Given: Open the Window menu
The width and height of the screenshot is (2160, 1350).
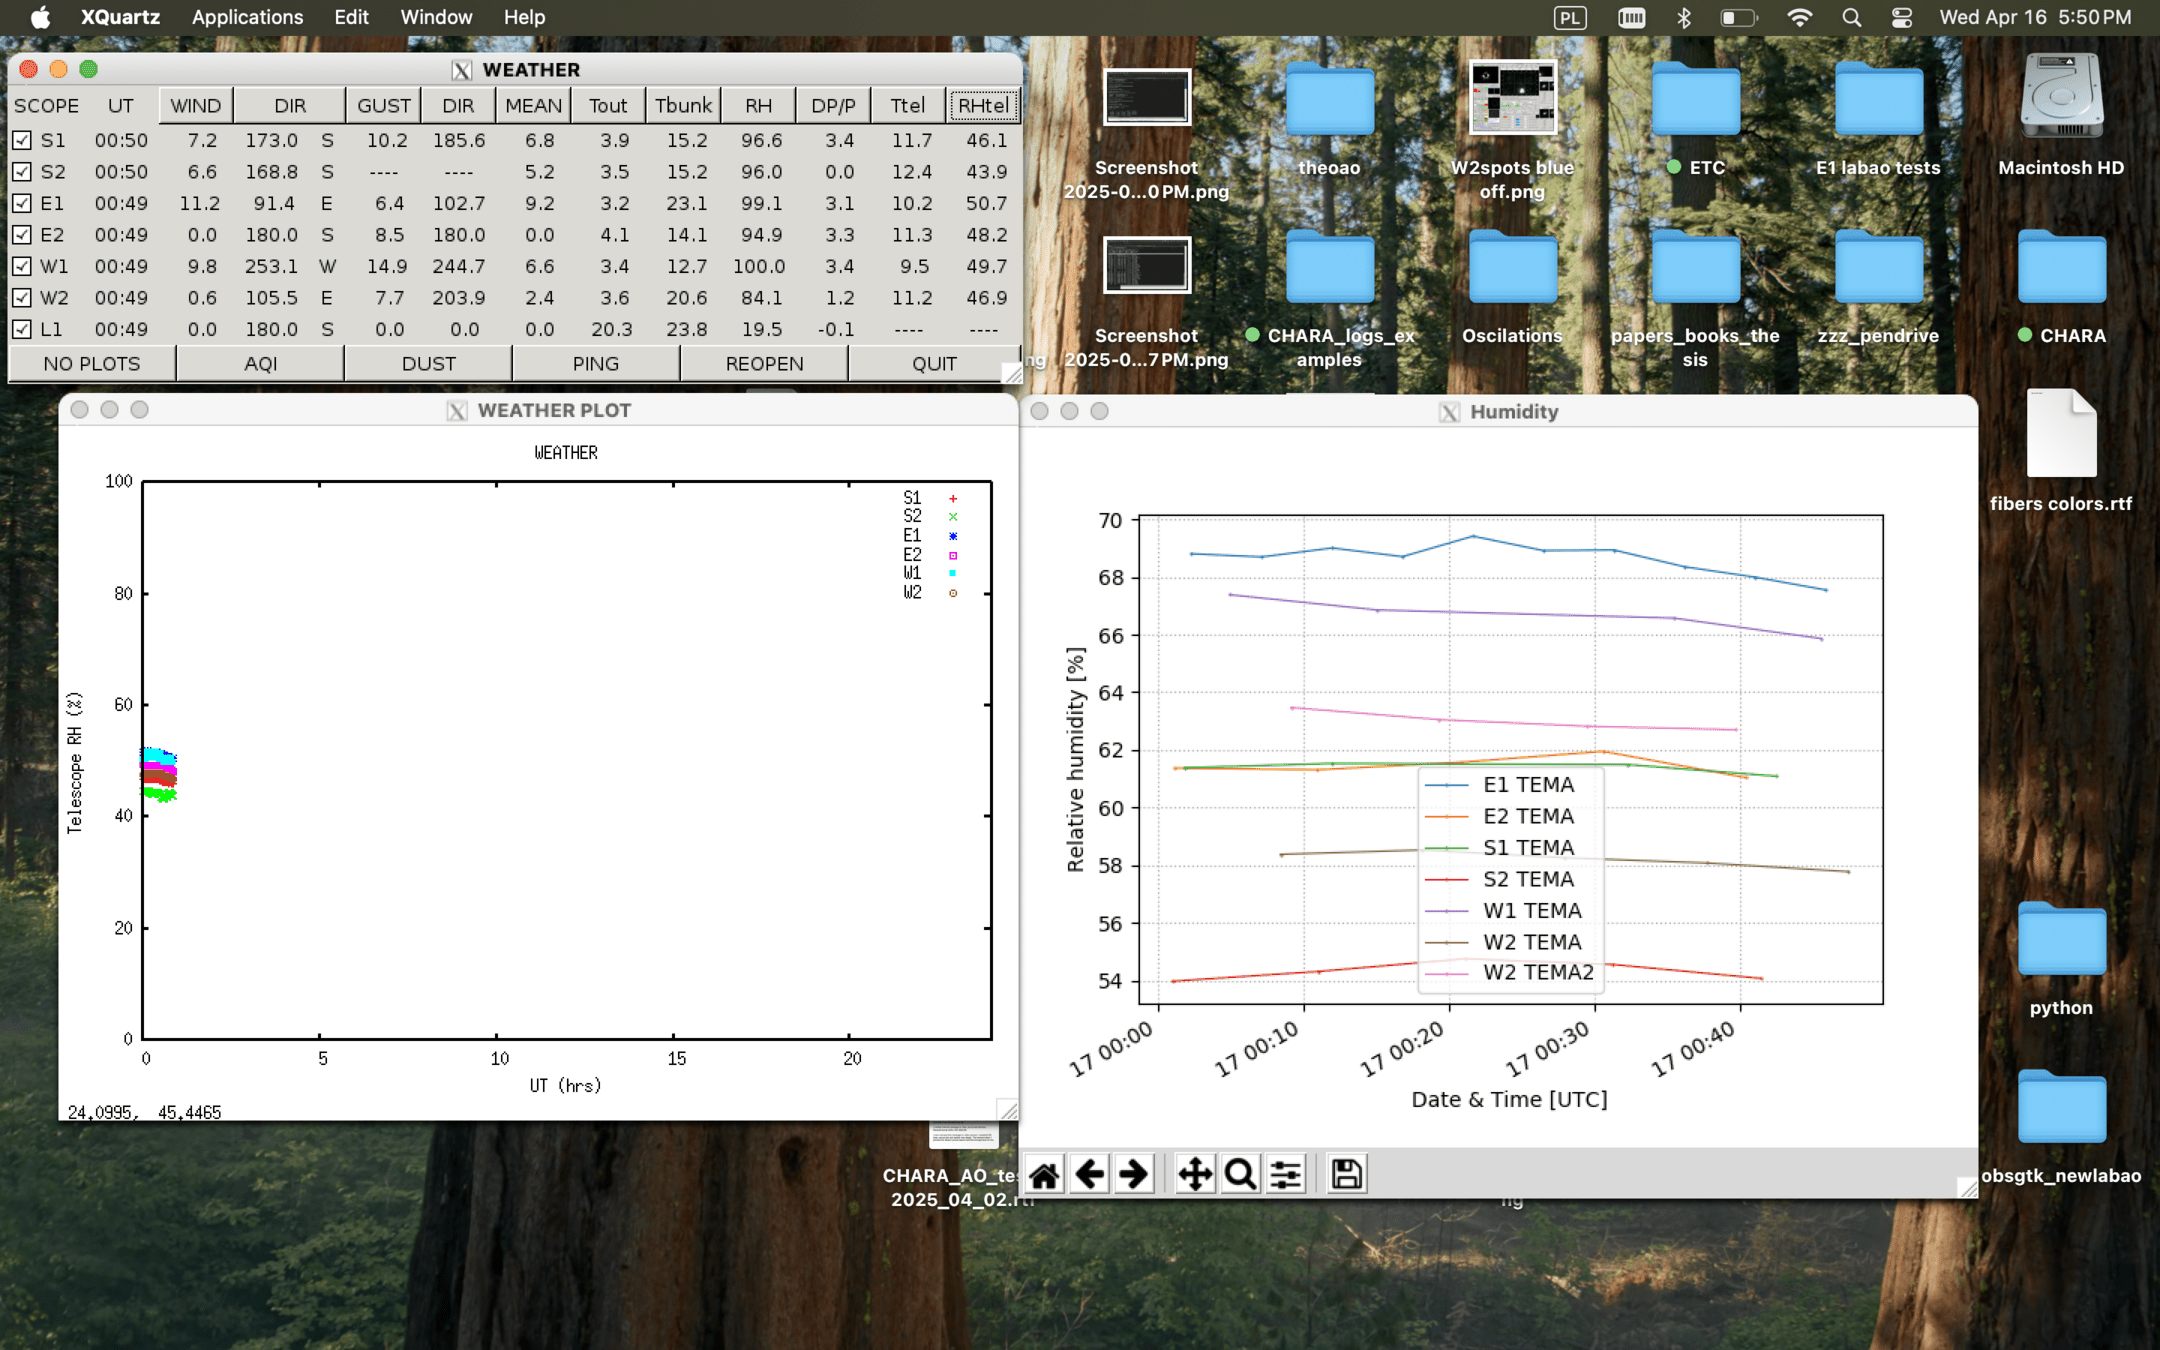Looking at the screenshot, I should (x=436, y=17).
